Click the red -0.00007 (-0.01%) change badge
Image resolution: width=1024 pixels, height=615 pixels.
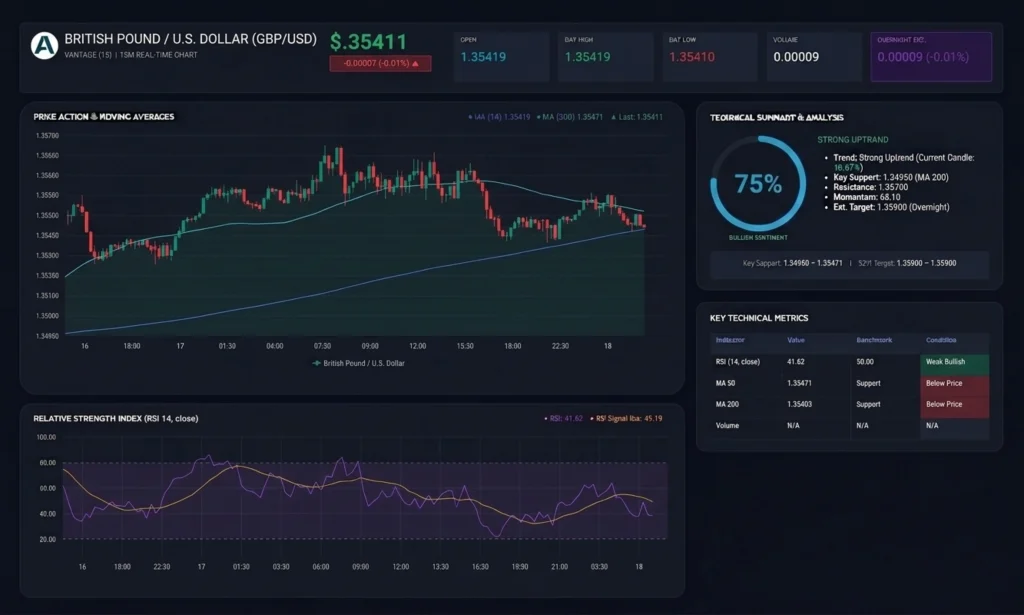(x=380, y=63)
